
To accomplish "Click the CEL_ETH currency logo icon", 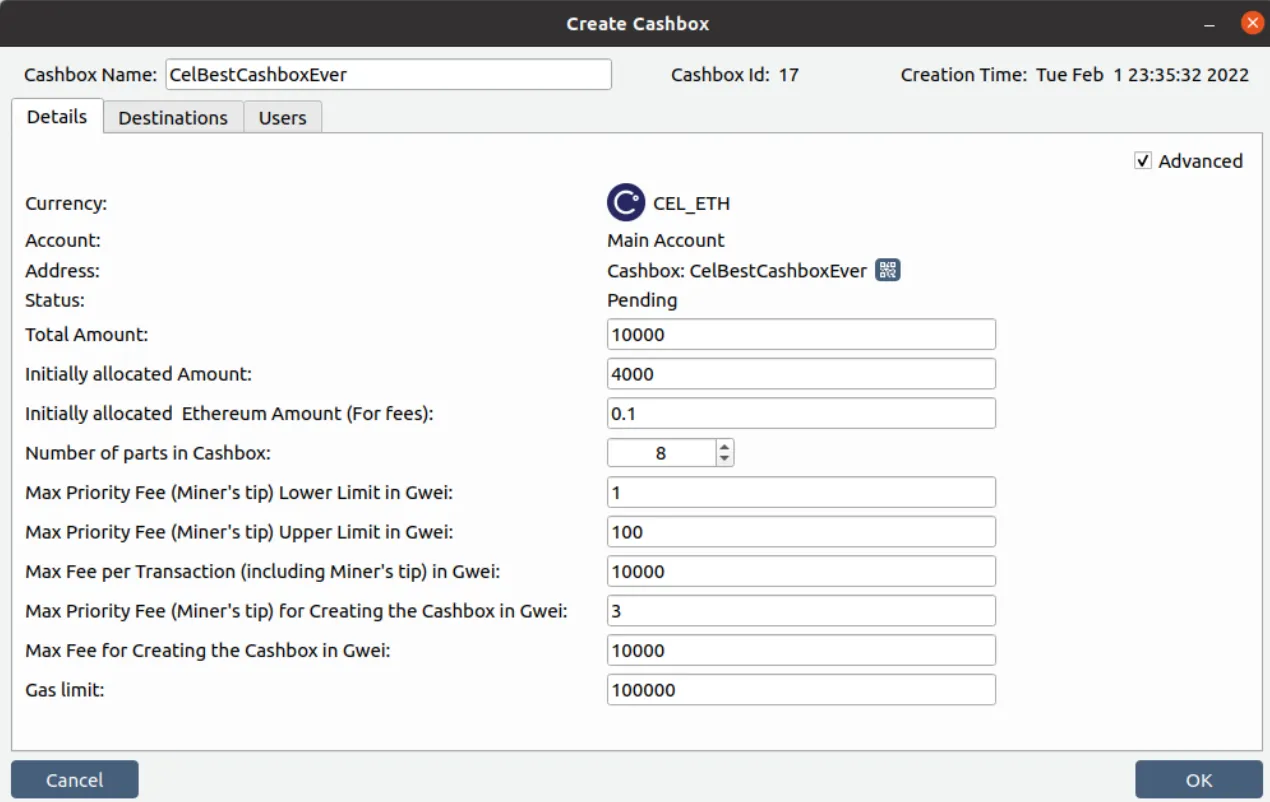I will pos(626,203).
